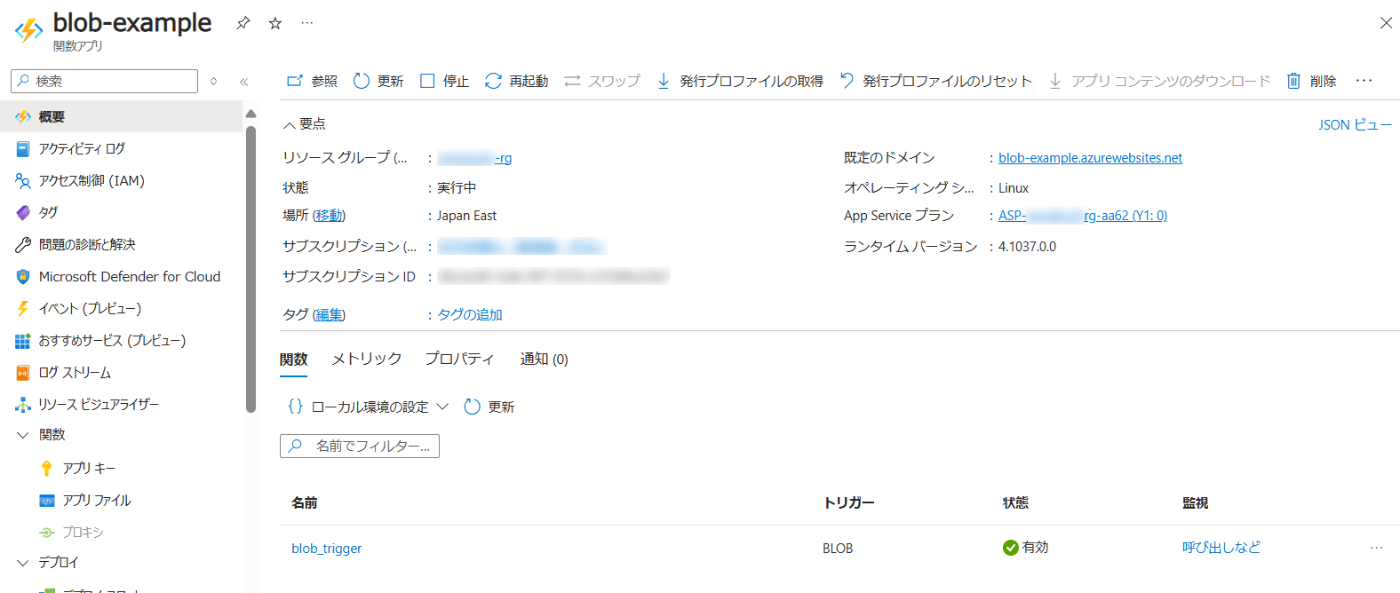Click the 名前 column header
This screenshot has height=593, width=1400.
tap(305, 503)
